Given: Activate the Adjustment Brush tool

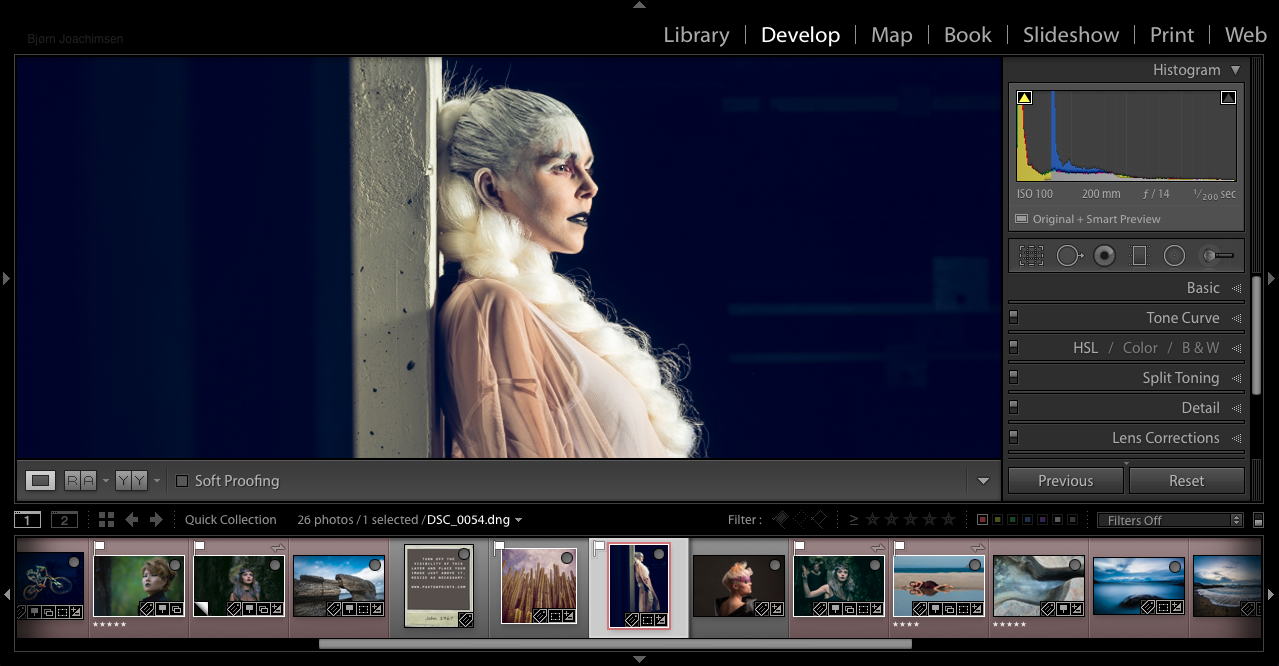Looking at the screenshot, I should pyautogui.click(x=1217, y=256).
